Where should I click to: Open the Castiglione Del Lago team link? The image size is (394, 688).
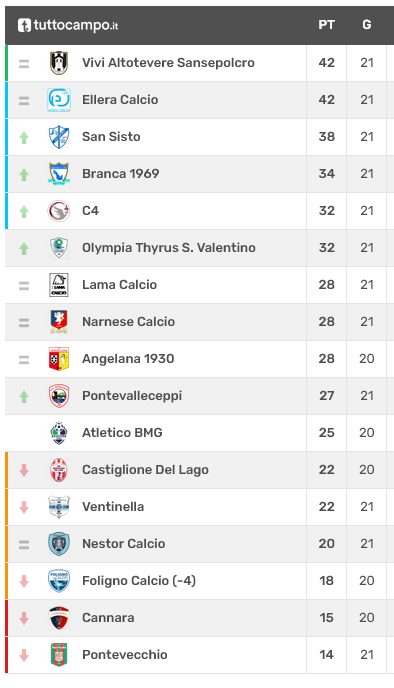pyautogui.click(x=145, y=470)
